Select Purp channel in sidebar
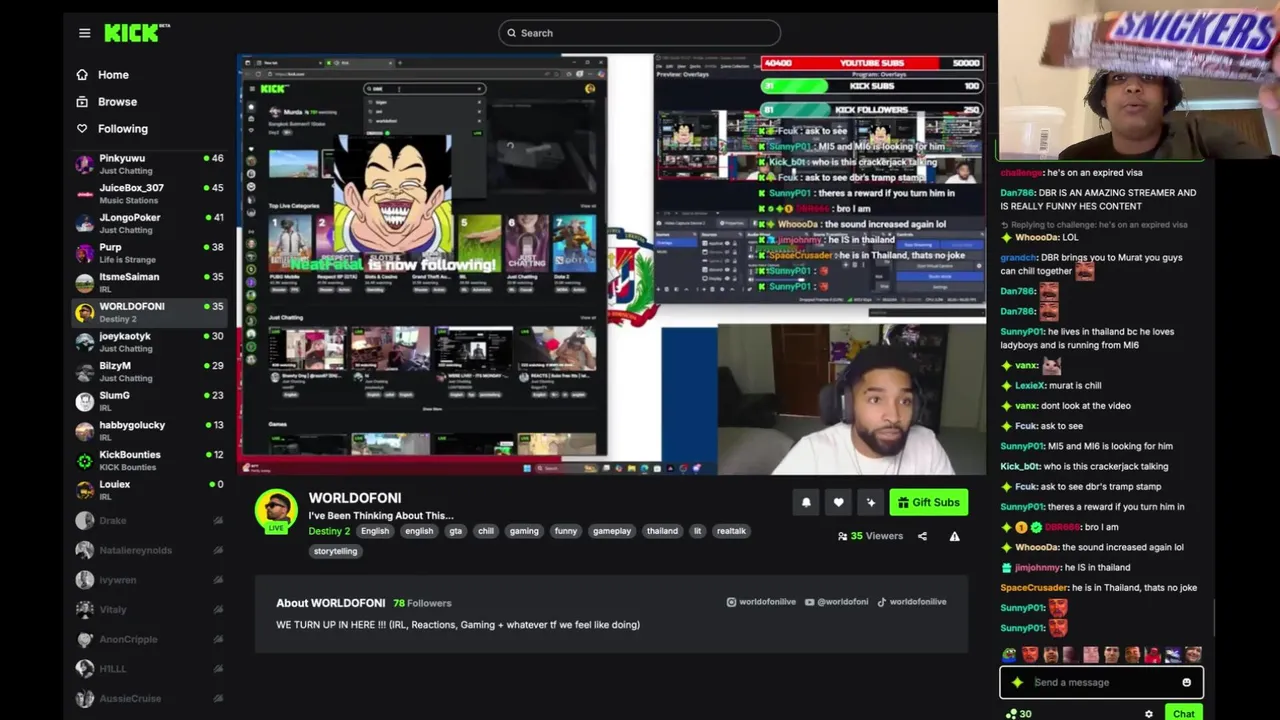The image size is (1280, 720). [150, 253]
